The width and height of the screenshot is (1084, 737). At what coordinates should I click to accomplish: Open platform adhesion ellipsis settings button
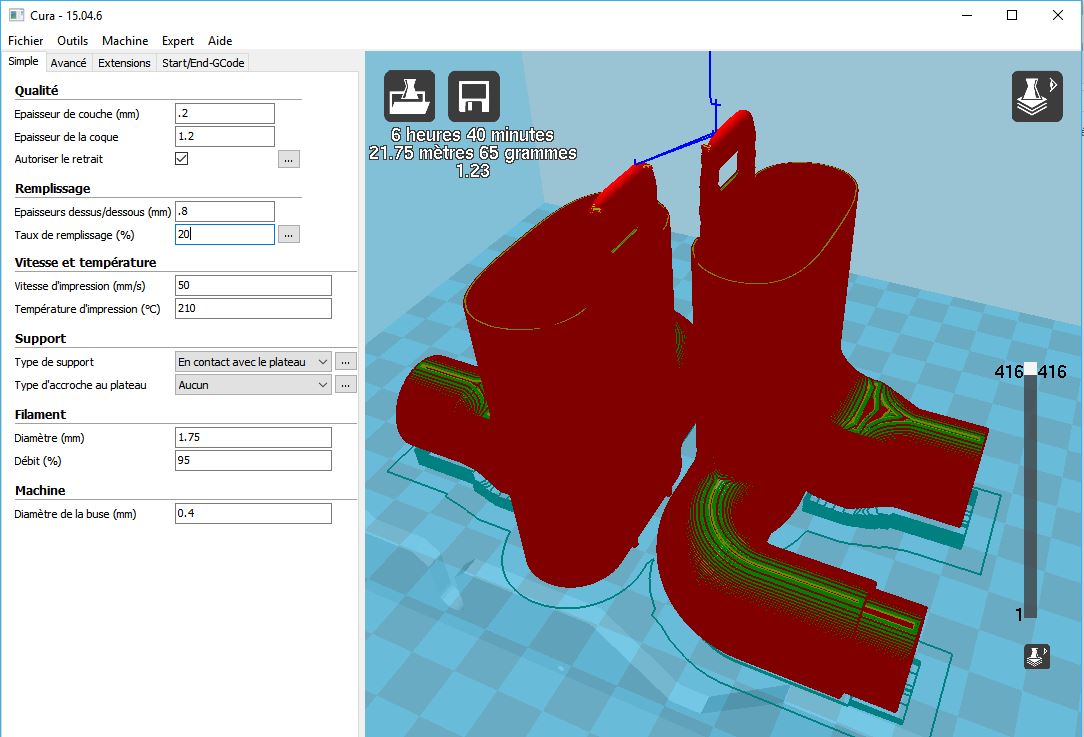point(346,385)
